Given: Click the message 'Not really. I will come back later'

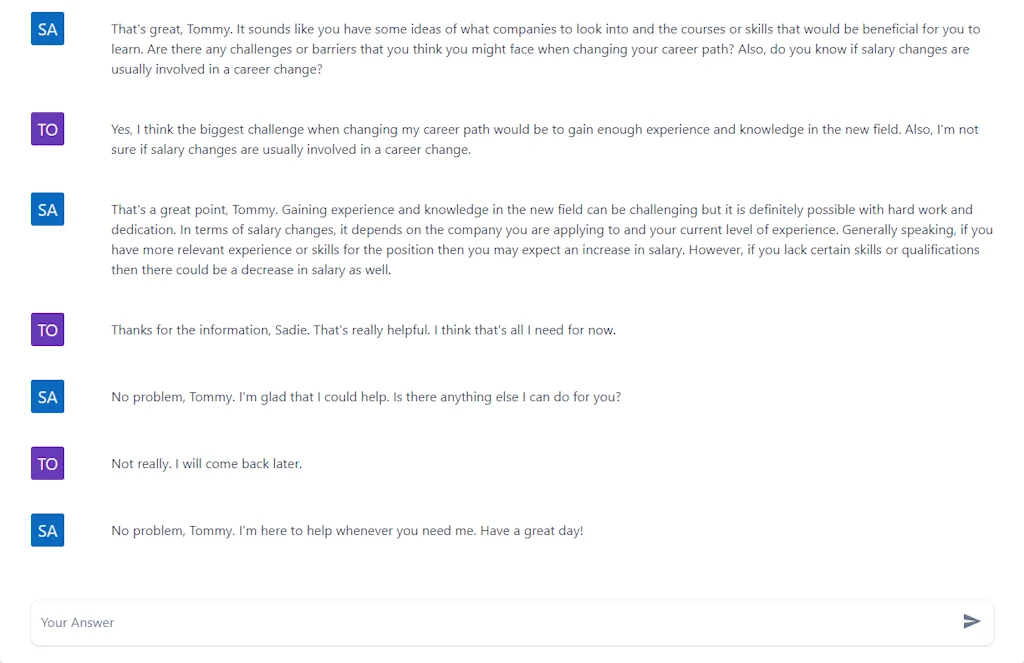Looking at the screenshot, I should coord(206,463).
